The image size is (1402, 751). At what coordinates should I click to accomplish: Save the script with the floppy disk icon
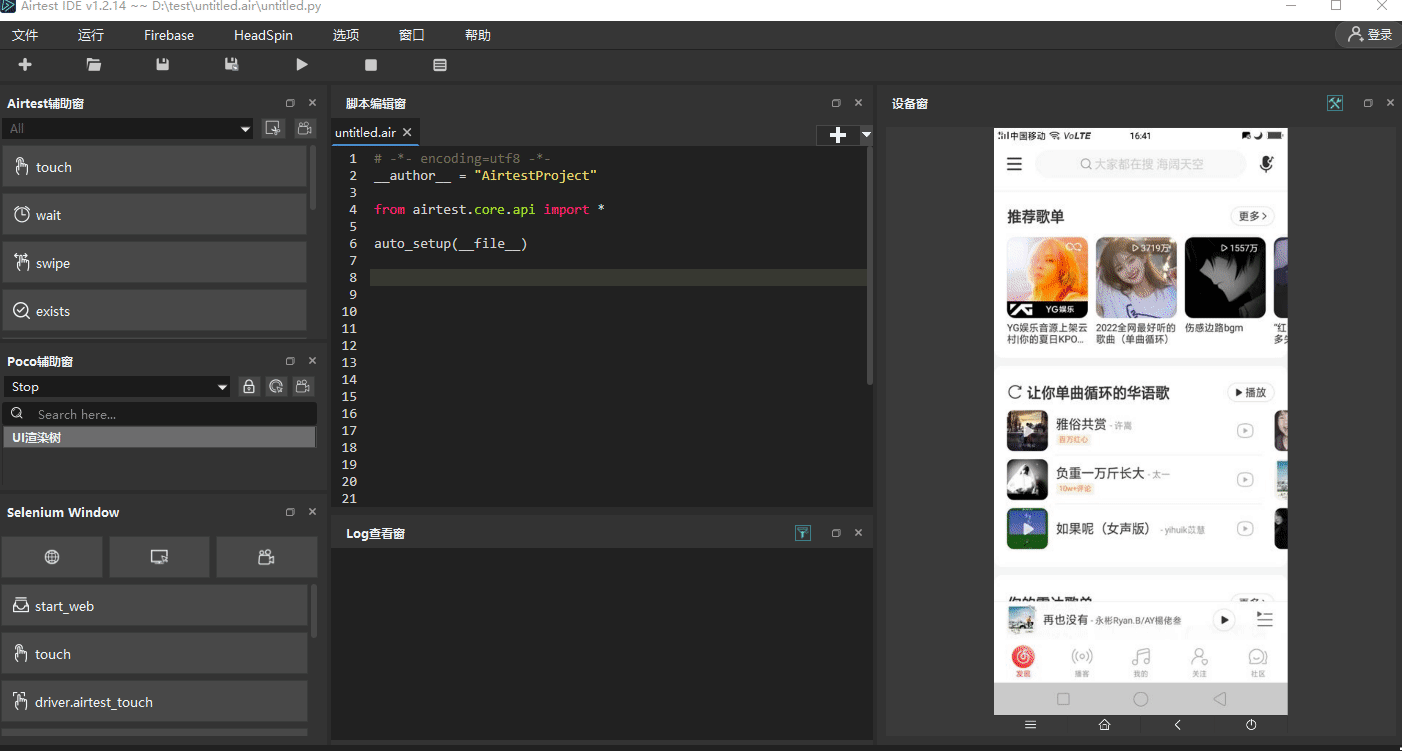[163, 65]
